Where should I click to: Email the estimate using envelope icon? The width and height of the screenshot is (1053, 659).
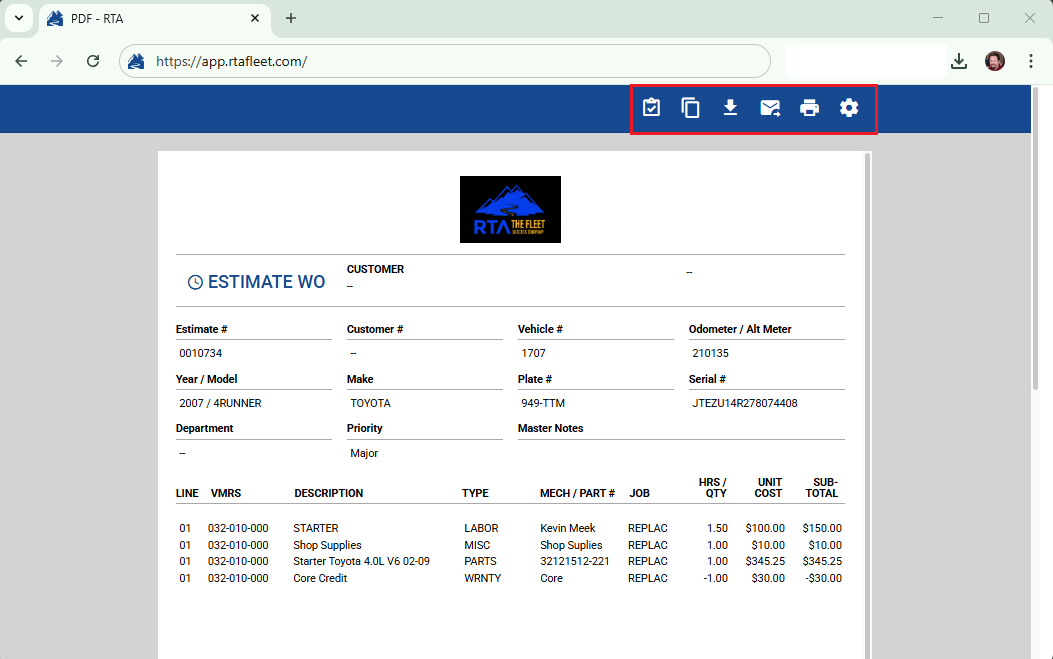(x=770, y=108)
